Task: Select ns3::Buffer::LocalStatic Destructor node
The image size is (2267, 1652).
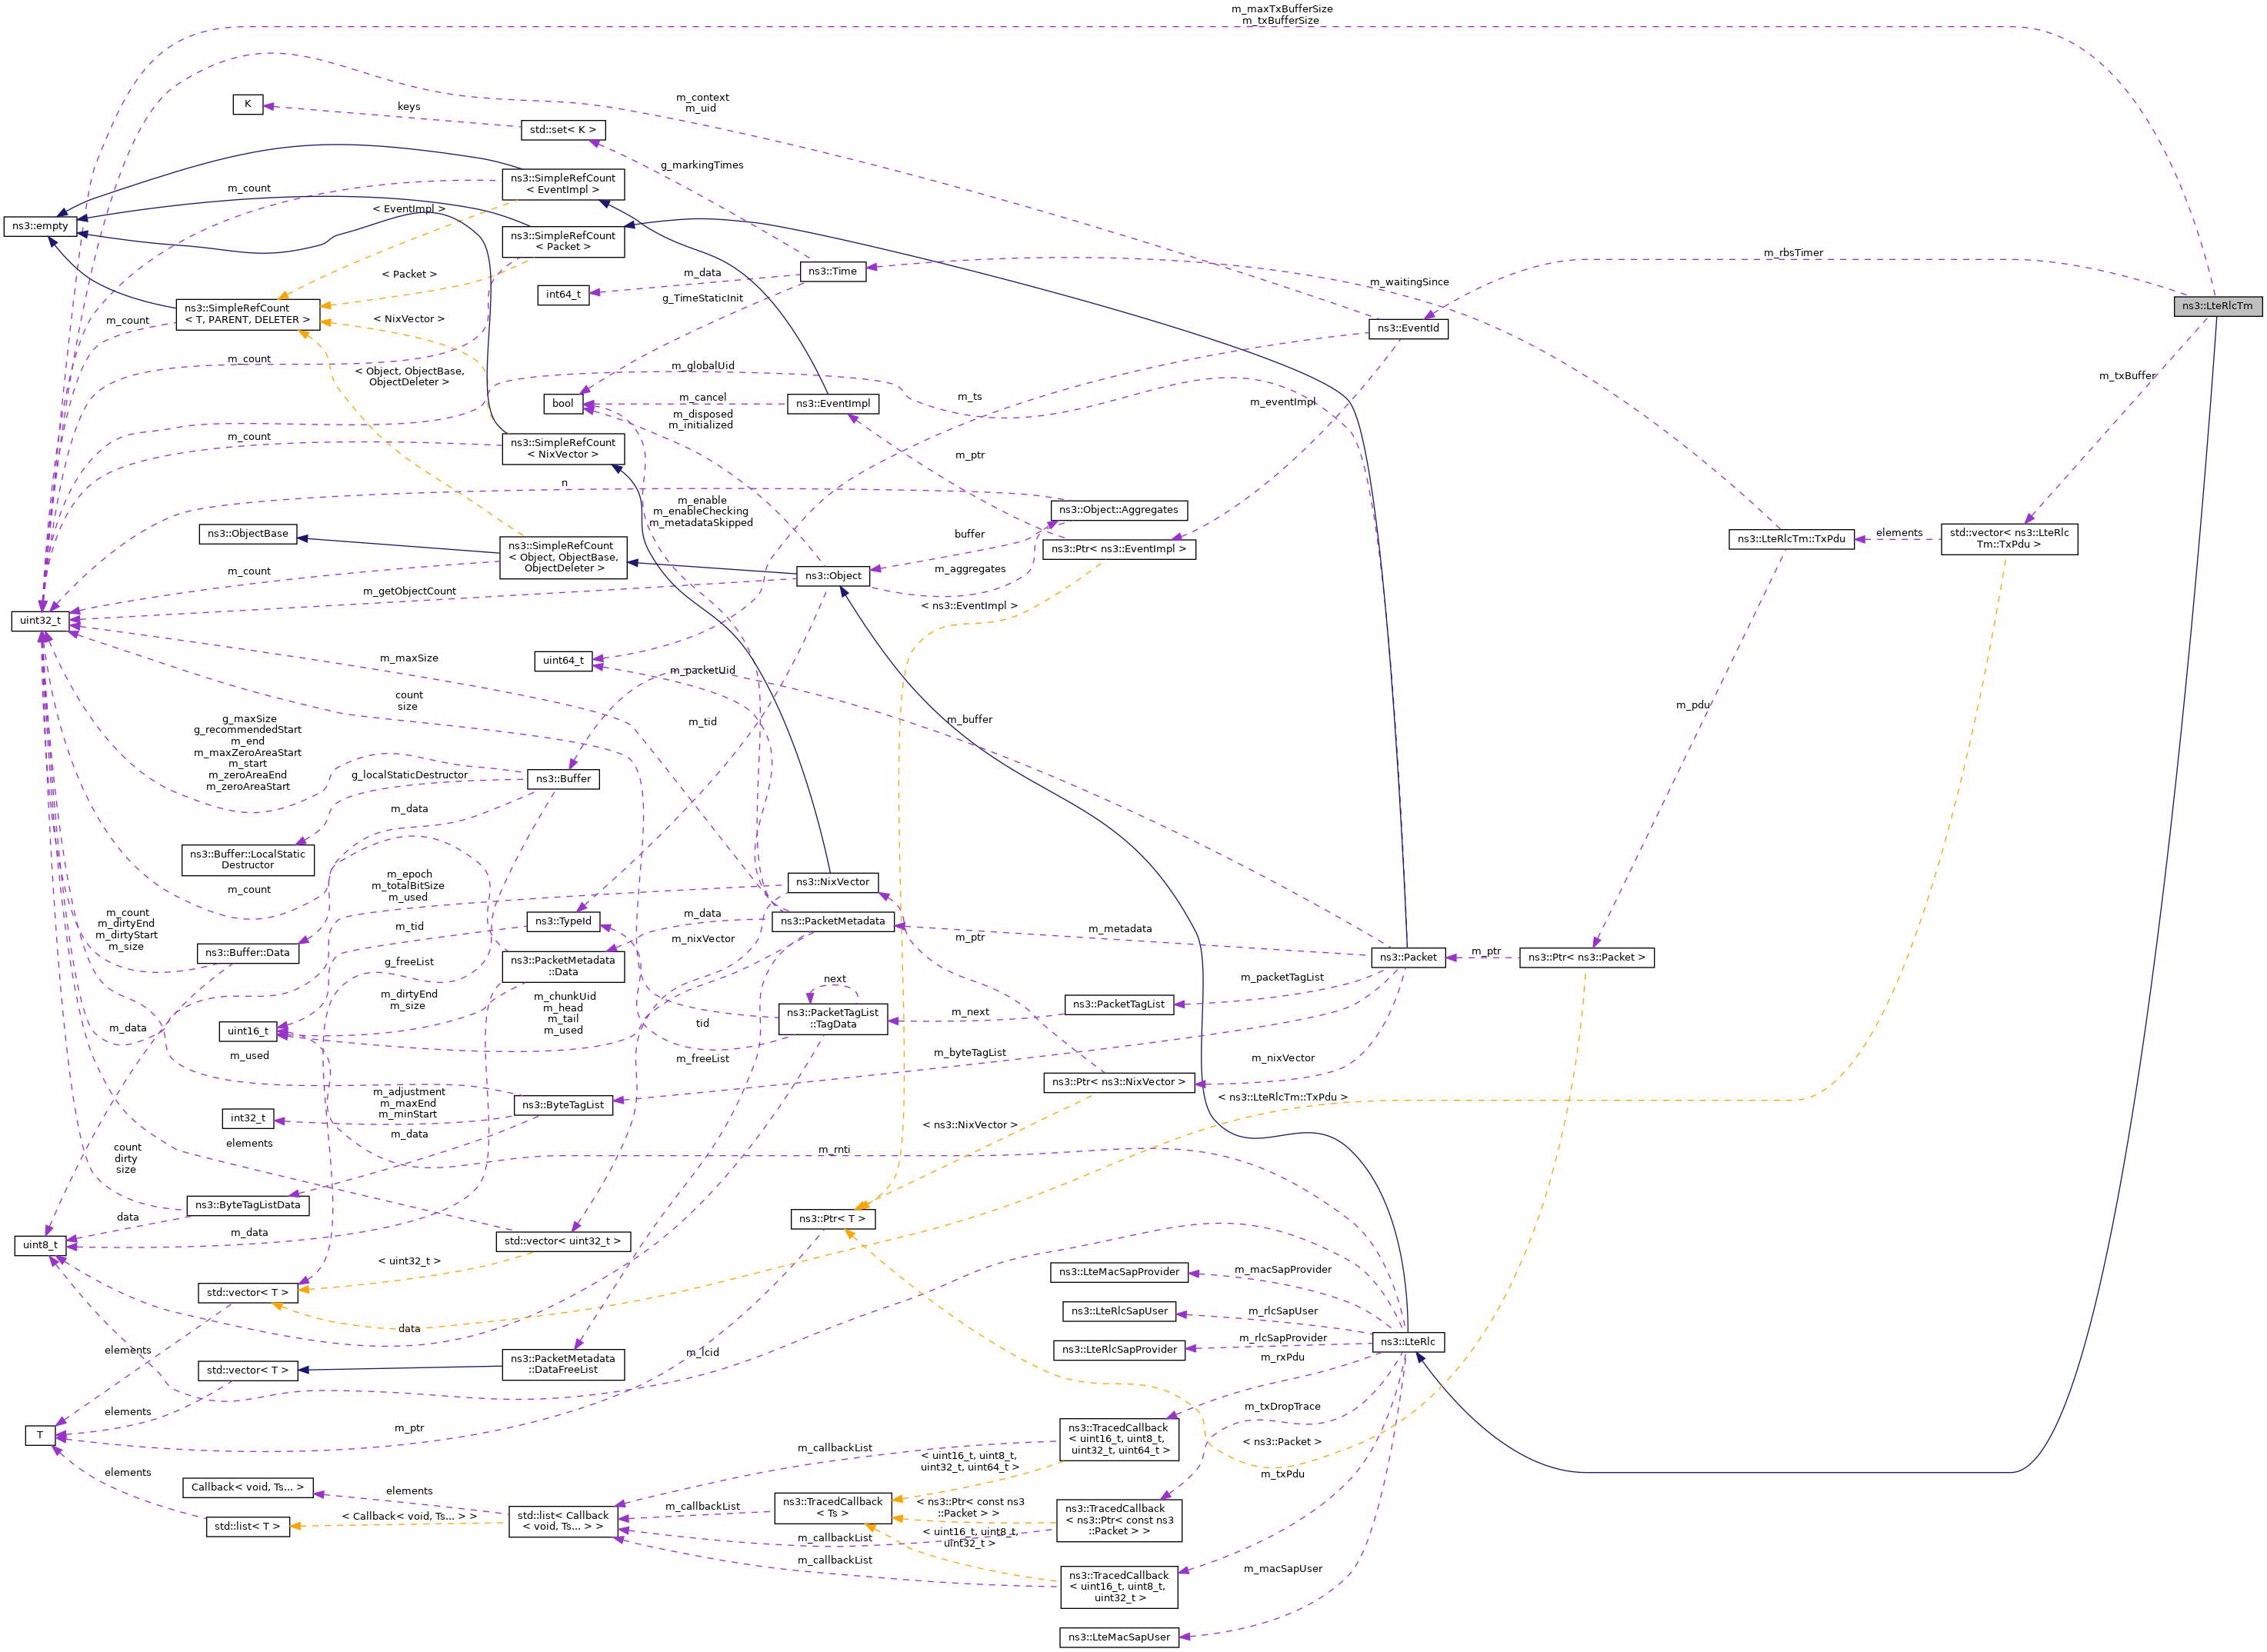Action: pyautogui.click(x=248, y=859)
